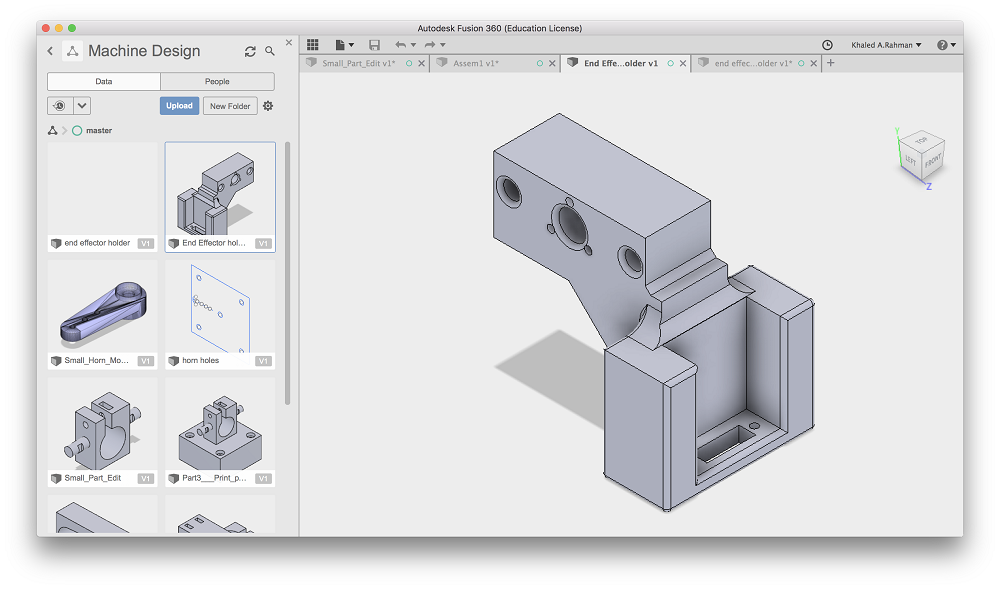Refresh the data panel
The width and height of the screenshot is (1000, 589).
click(250, 52)
